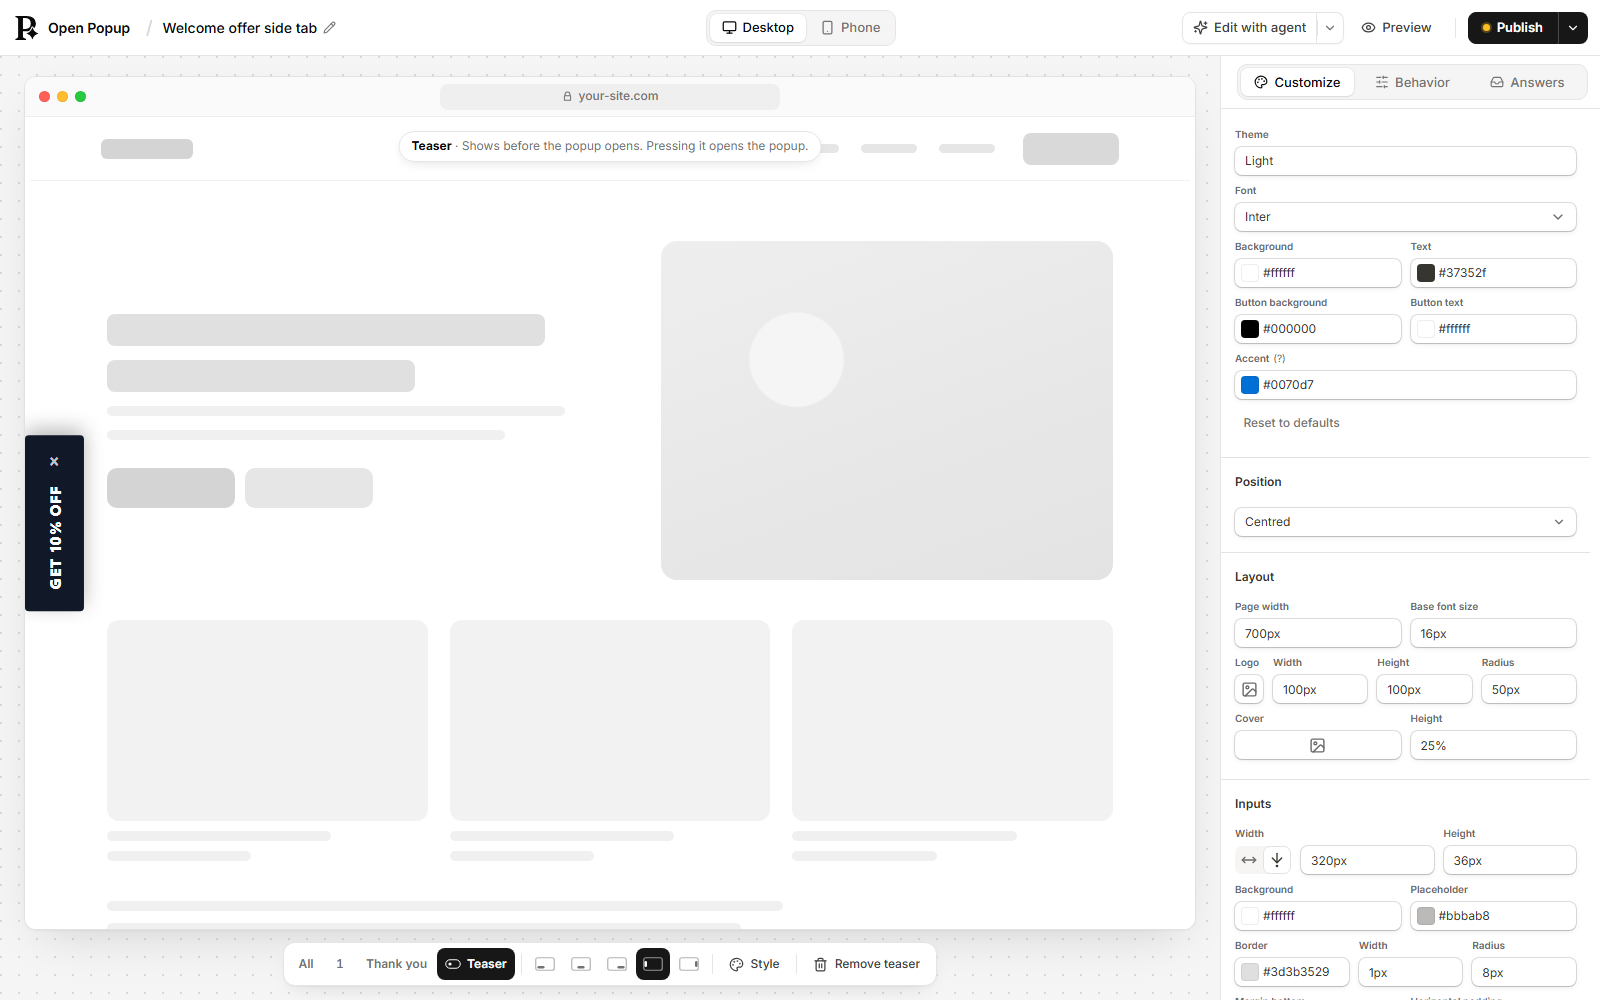Click the Publish button

(x=1513, y=28)
